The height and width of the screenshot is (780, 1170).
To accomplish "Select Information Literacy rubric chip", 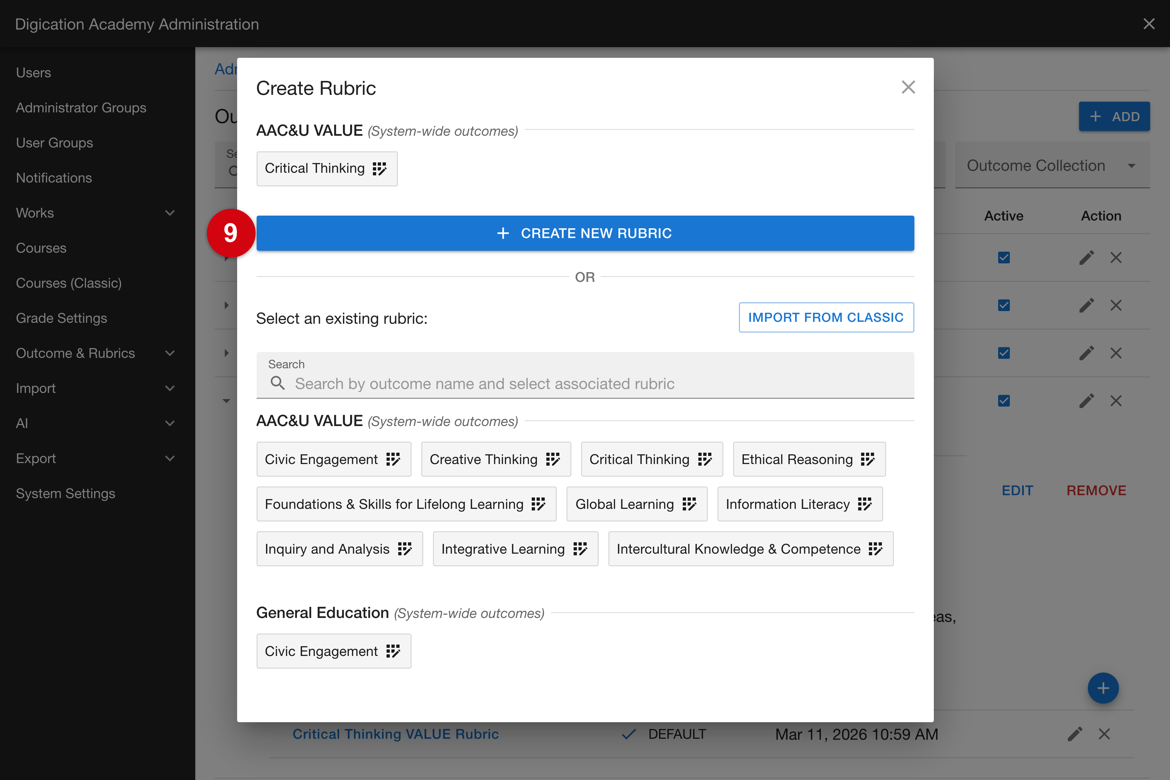I will 800,504.
